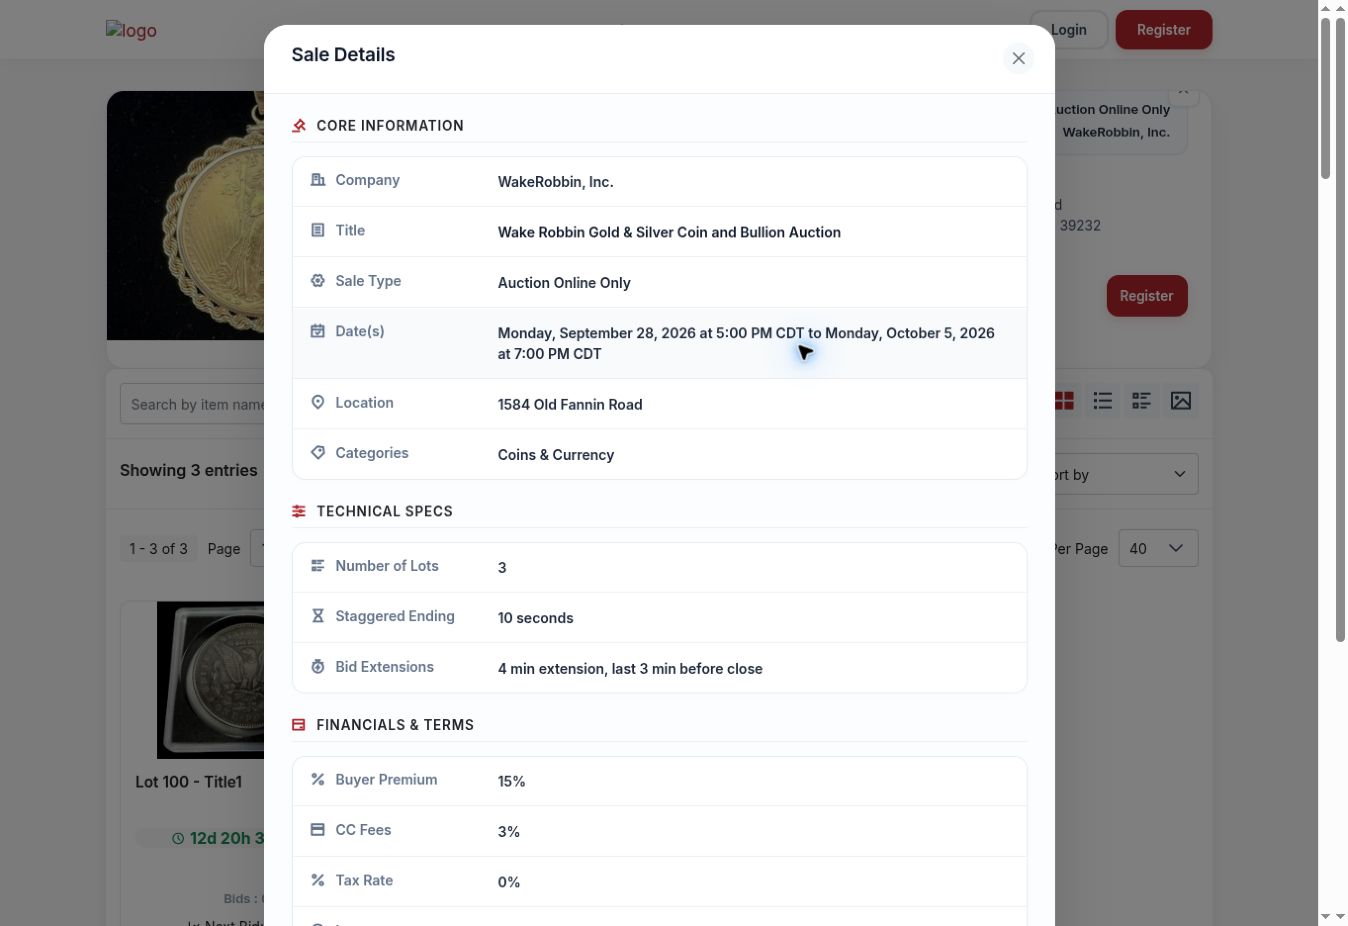This screenshot has width=1348, height=926.
Task: Click the 15% buyer premium value
Action: pyautogui.click(x=512, y=781)
